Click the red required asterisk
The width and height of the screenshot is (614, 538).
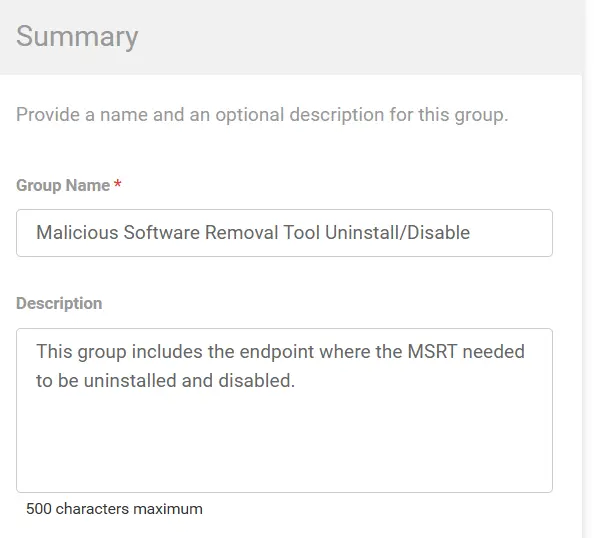tap(117, 183)
